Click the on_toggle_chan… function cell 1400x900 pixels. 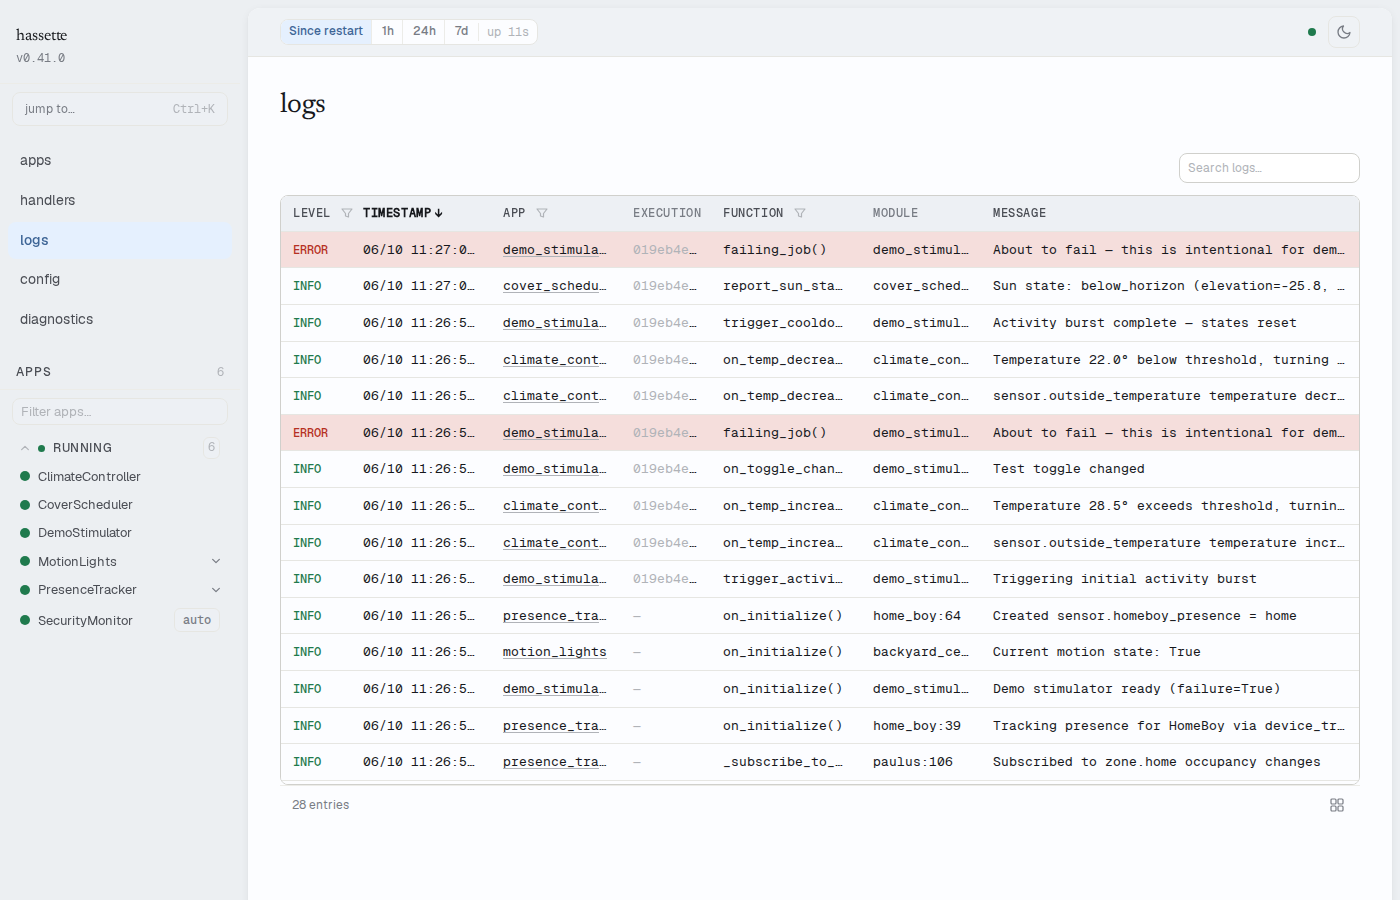click(x=783, y=469)
